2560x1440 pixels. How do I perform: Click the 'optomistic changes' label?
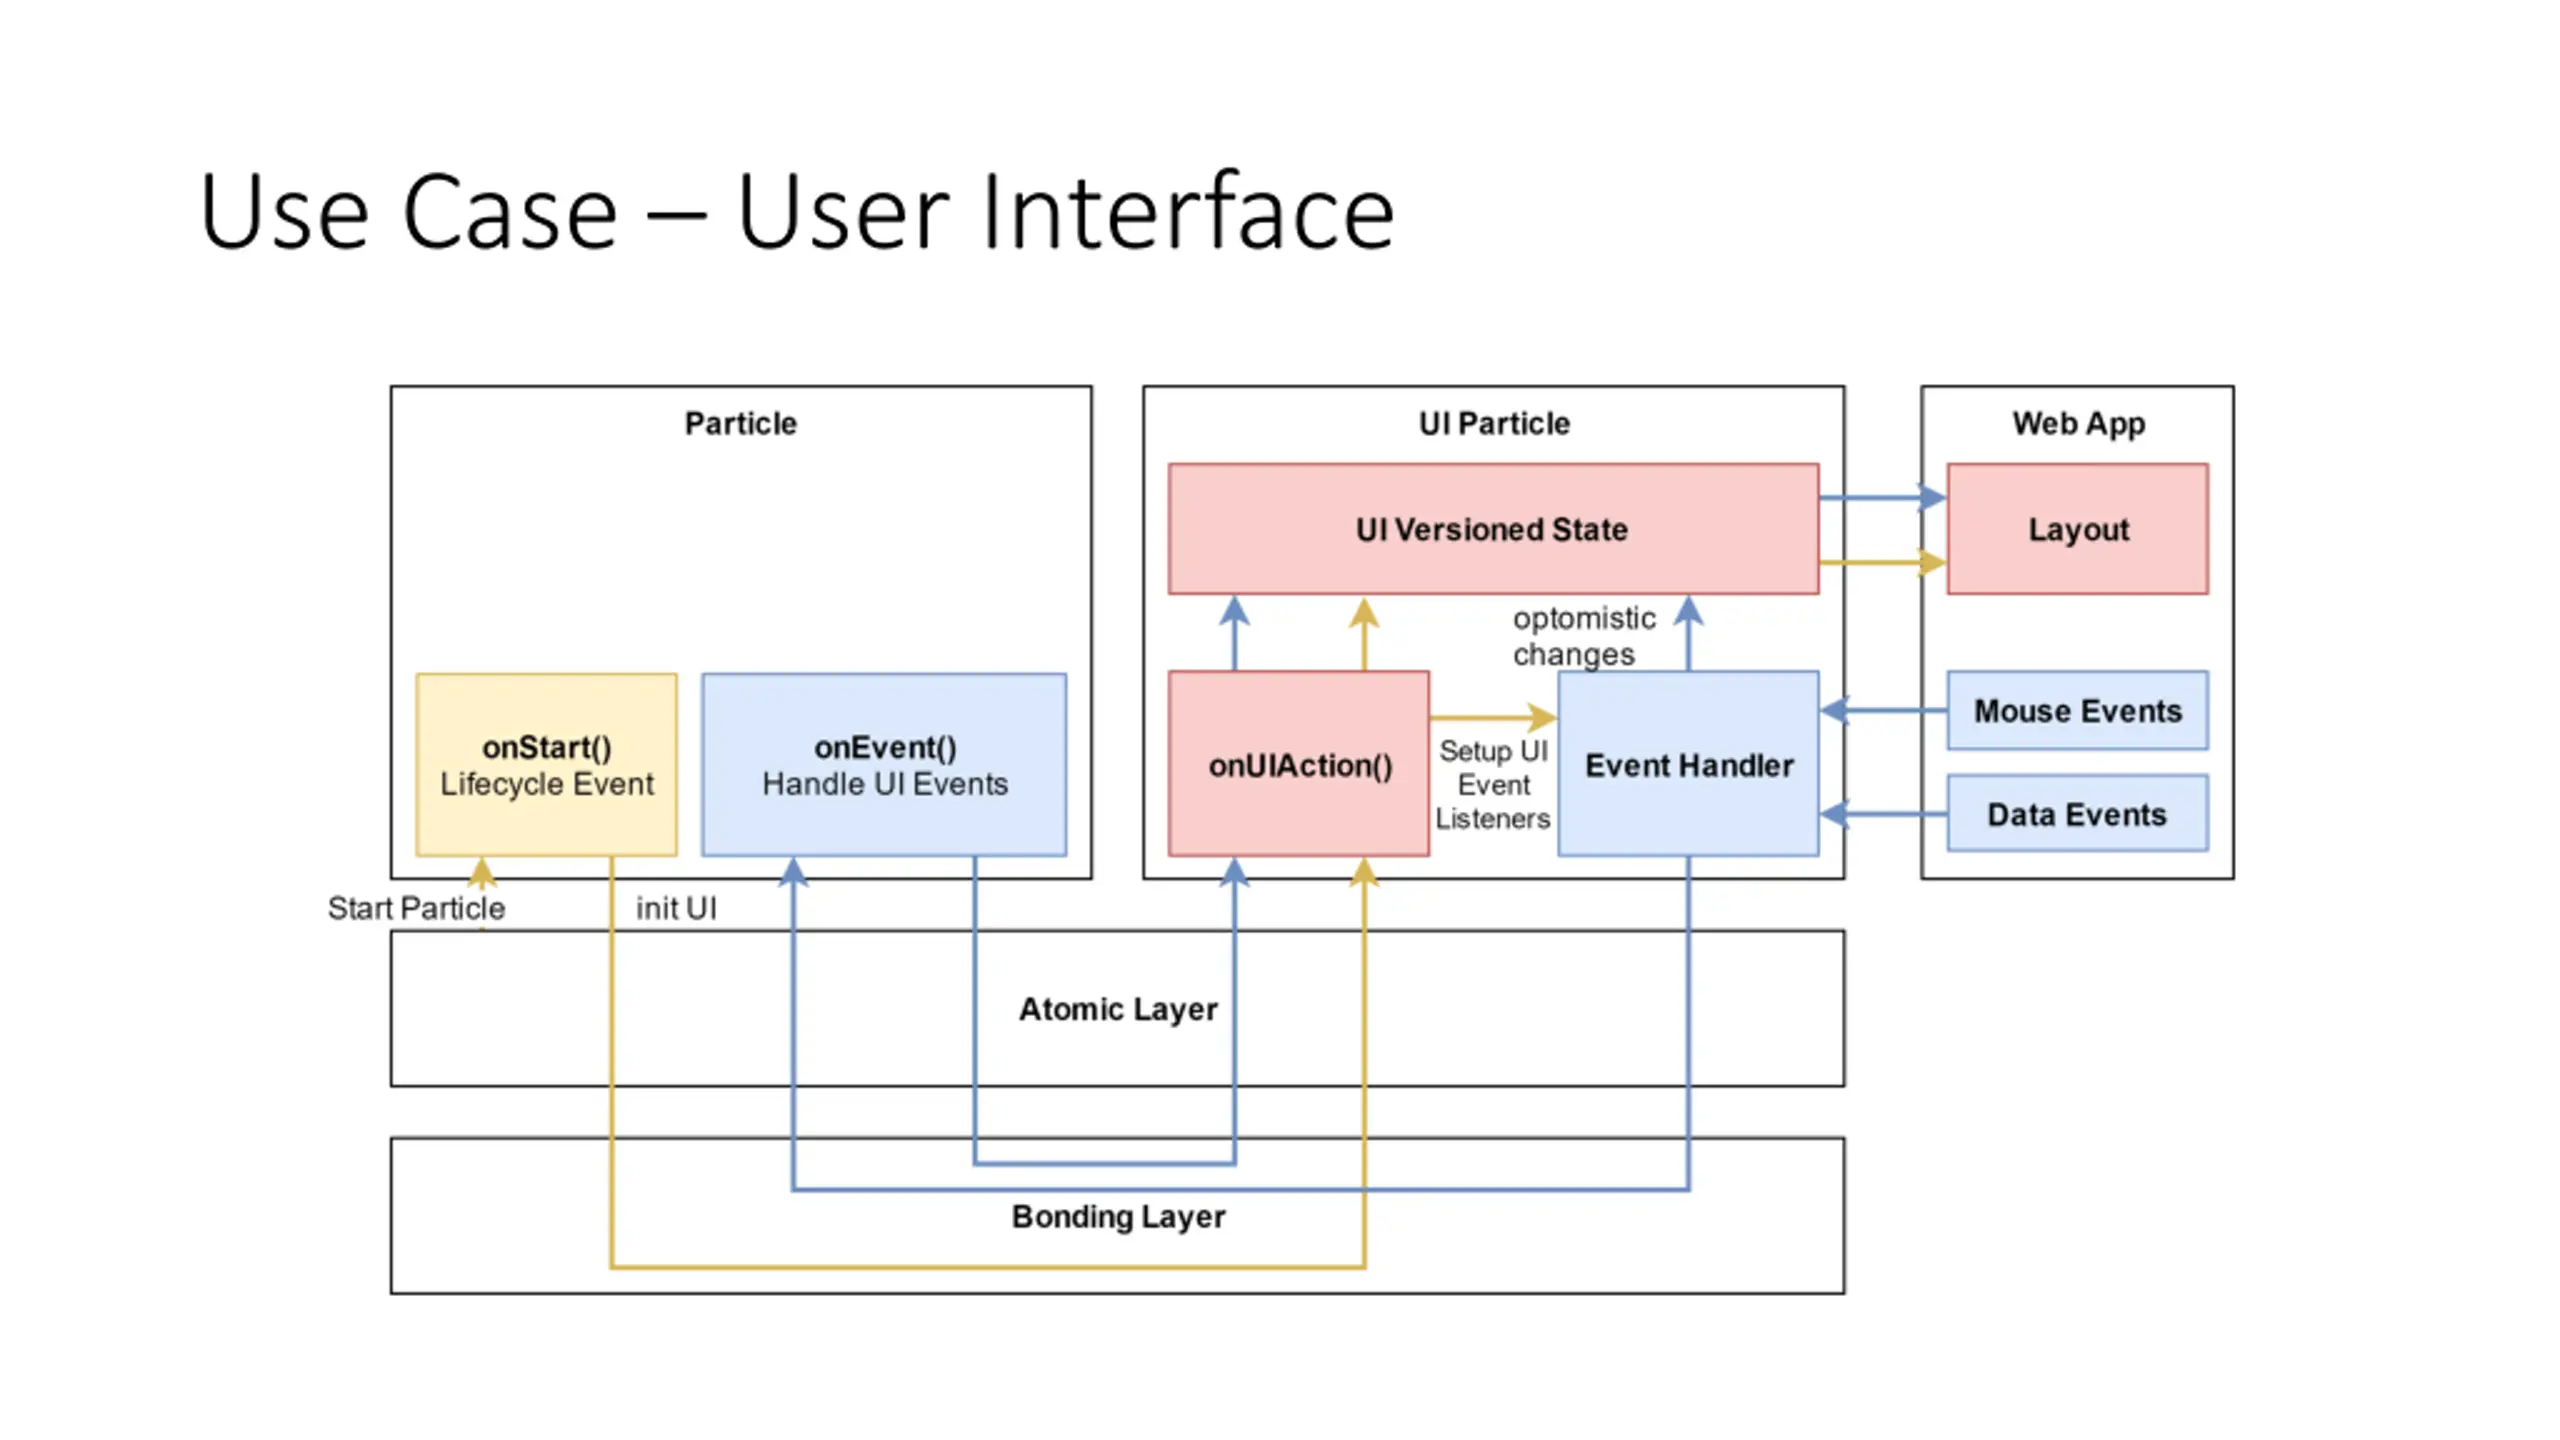pos(1584,636)
